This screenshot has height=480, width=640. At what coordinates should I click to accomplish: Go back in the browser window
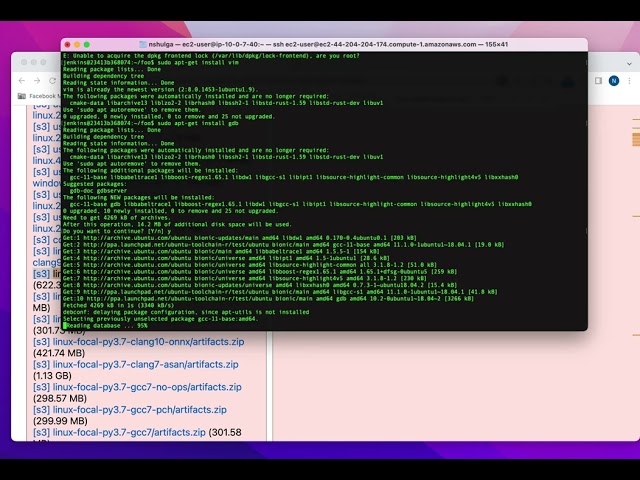point(22,81)
